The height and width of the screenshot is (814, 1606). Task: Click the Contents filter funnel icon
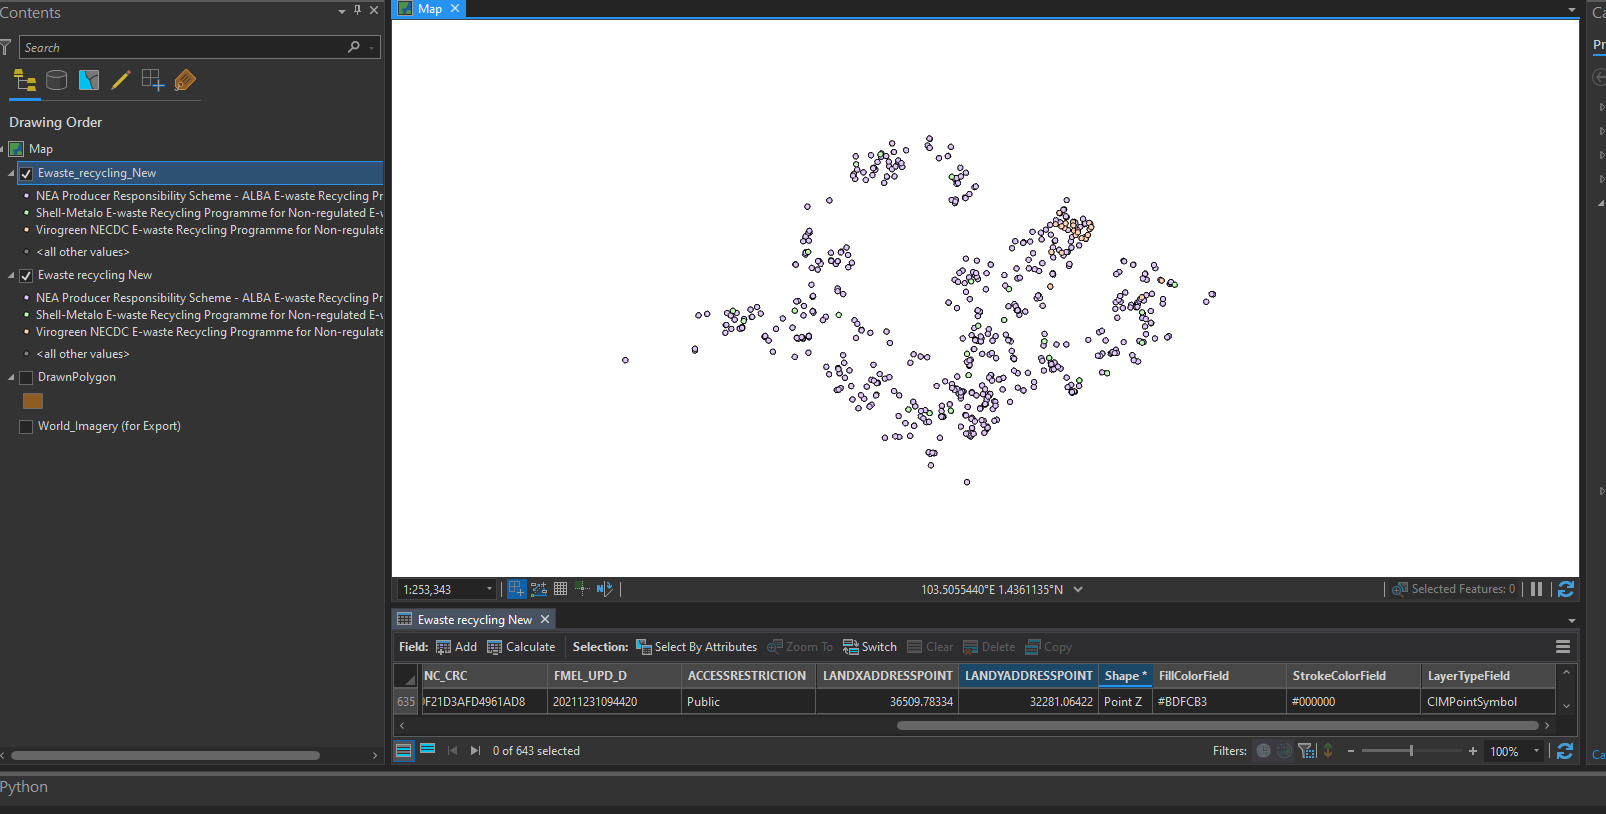coord(6,47)
